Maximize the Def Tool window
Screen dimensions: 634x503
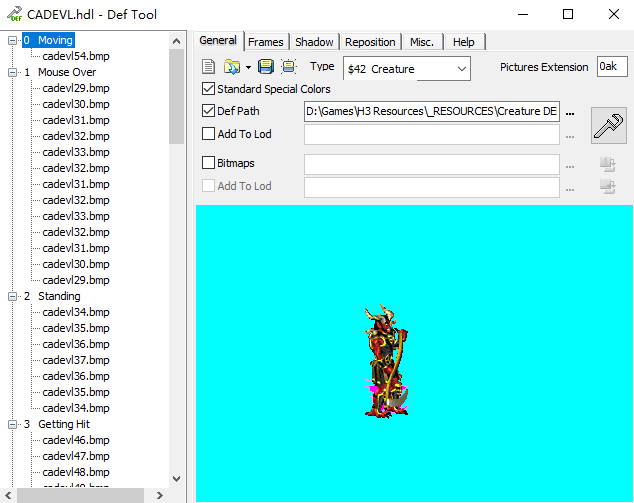(x=568, y=14)
